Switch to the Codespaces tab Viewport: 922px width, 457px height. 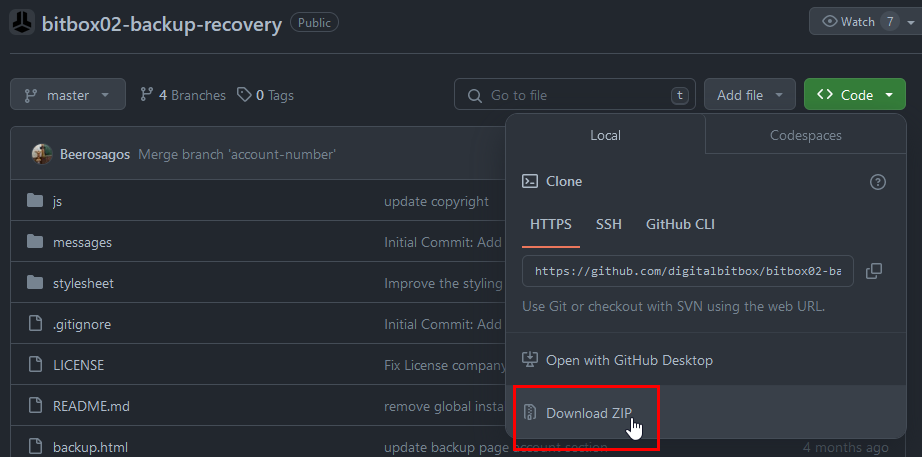[x=806, y=135]
